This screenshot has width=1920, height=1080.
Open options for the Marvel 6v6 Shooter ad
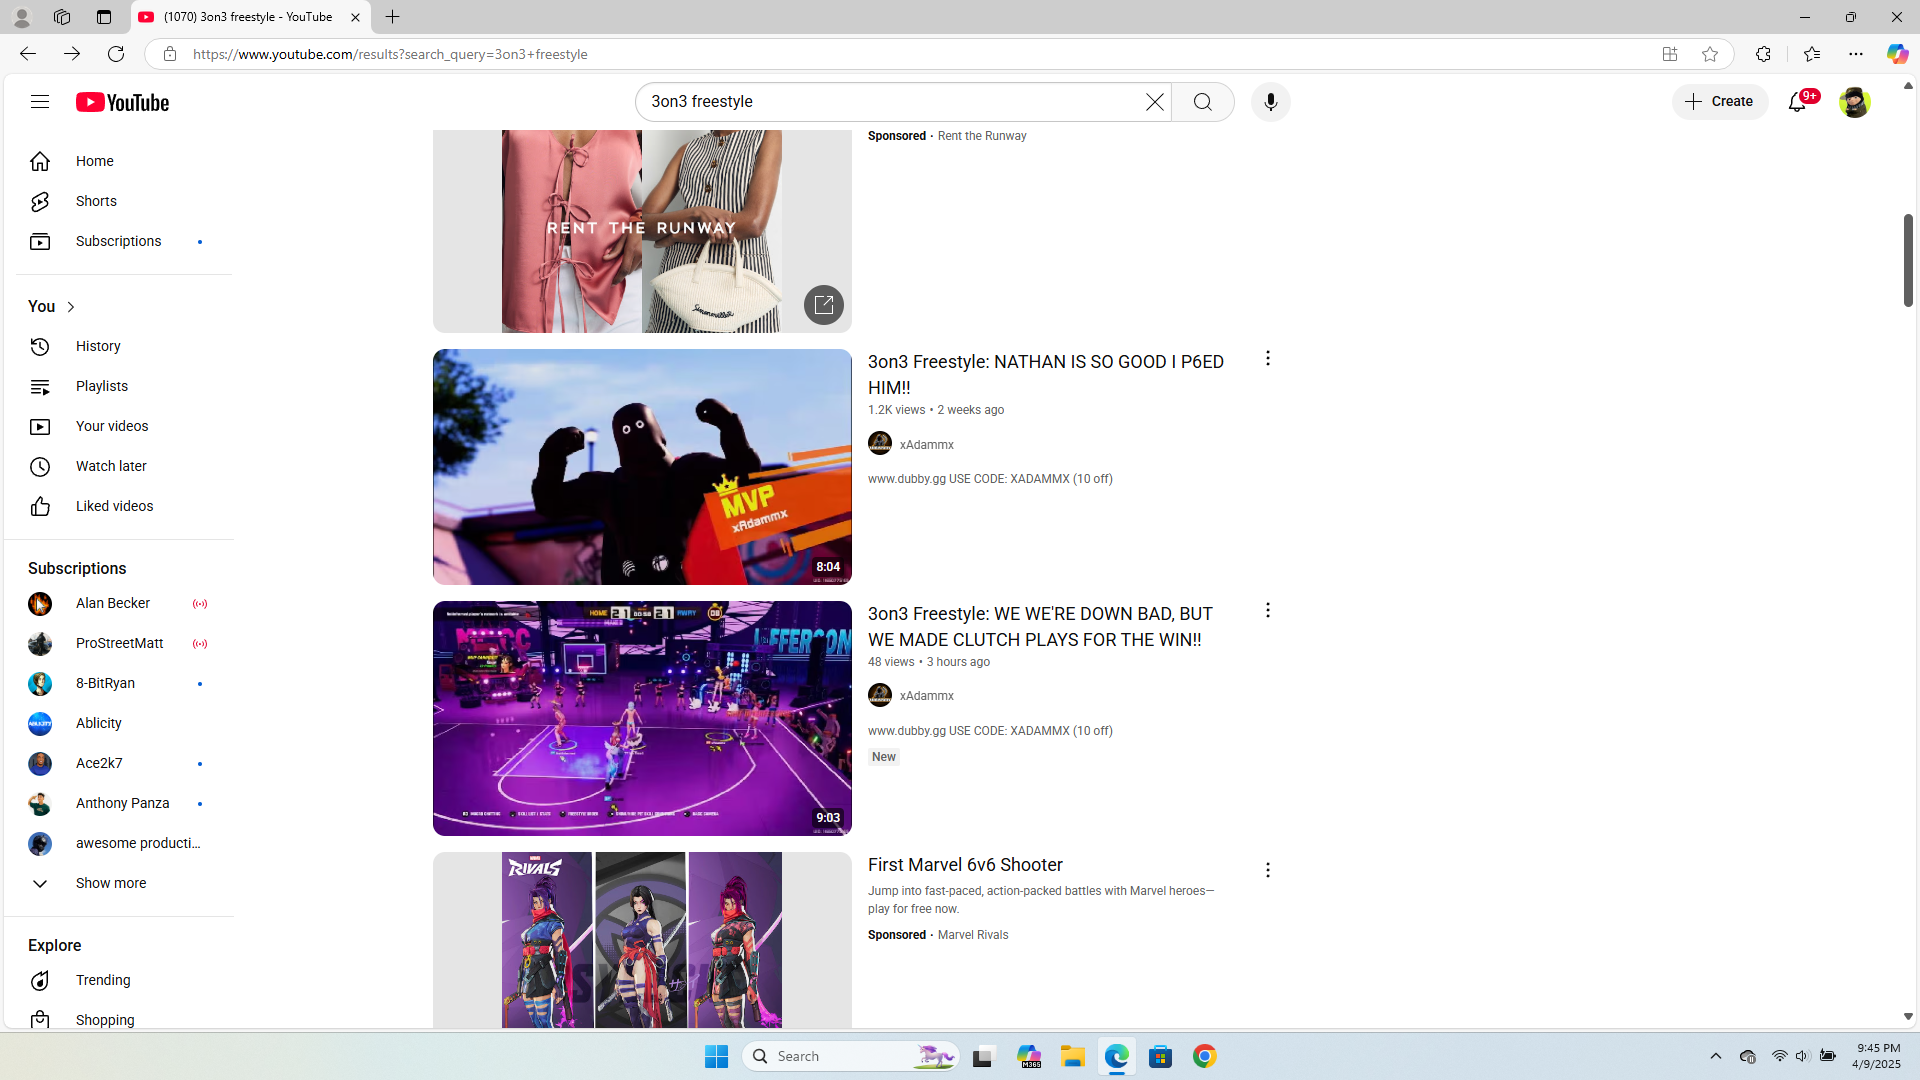click(1267, 870)
